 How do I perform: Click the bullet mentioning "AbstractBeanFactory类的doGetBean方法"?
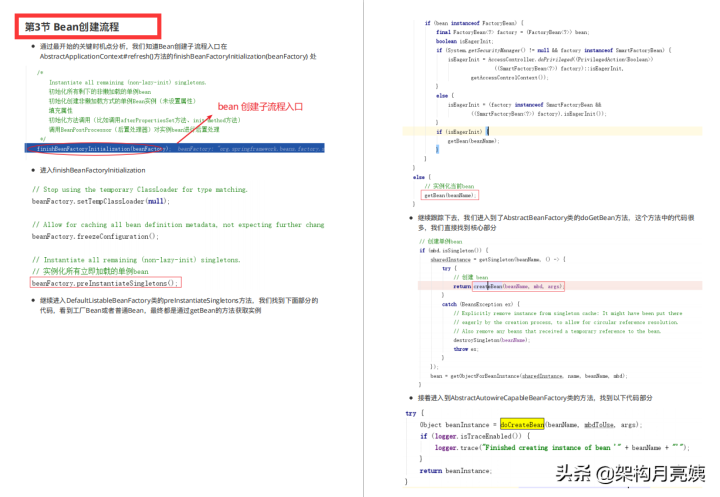pos(556,223)
